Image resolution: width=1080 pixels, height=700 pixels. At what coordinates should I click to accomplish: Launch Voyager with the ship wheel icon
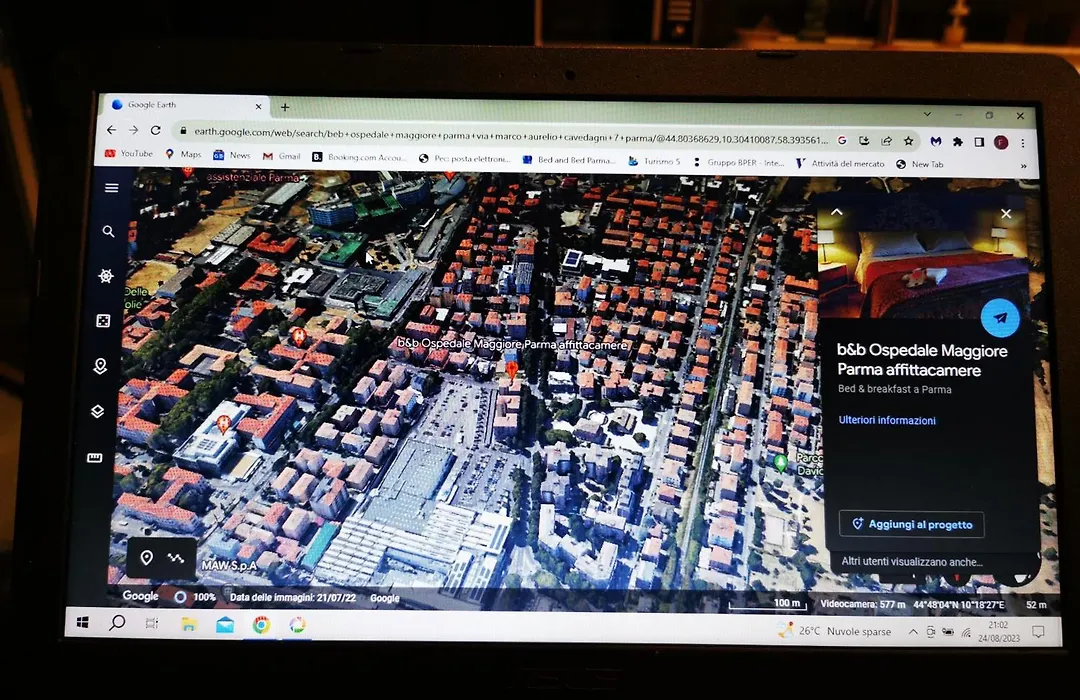[x=105, y=276]
